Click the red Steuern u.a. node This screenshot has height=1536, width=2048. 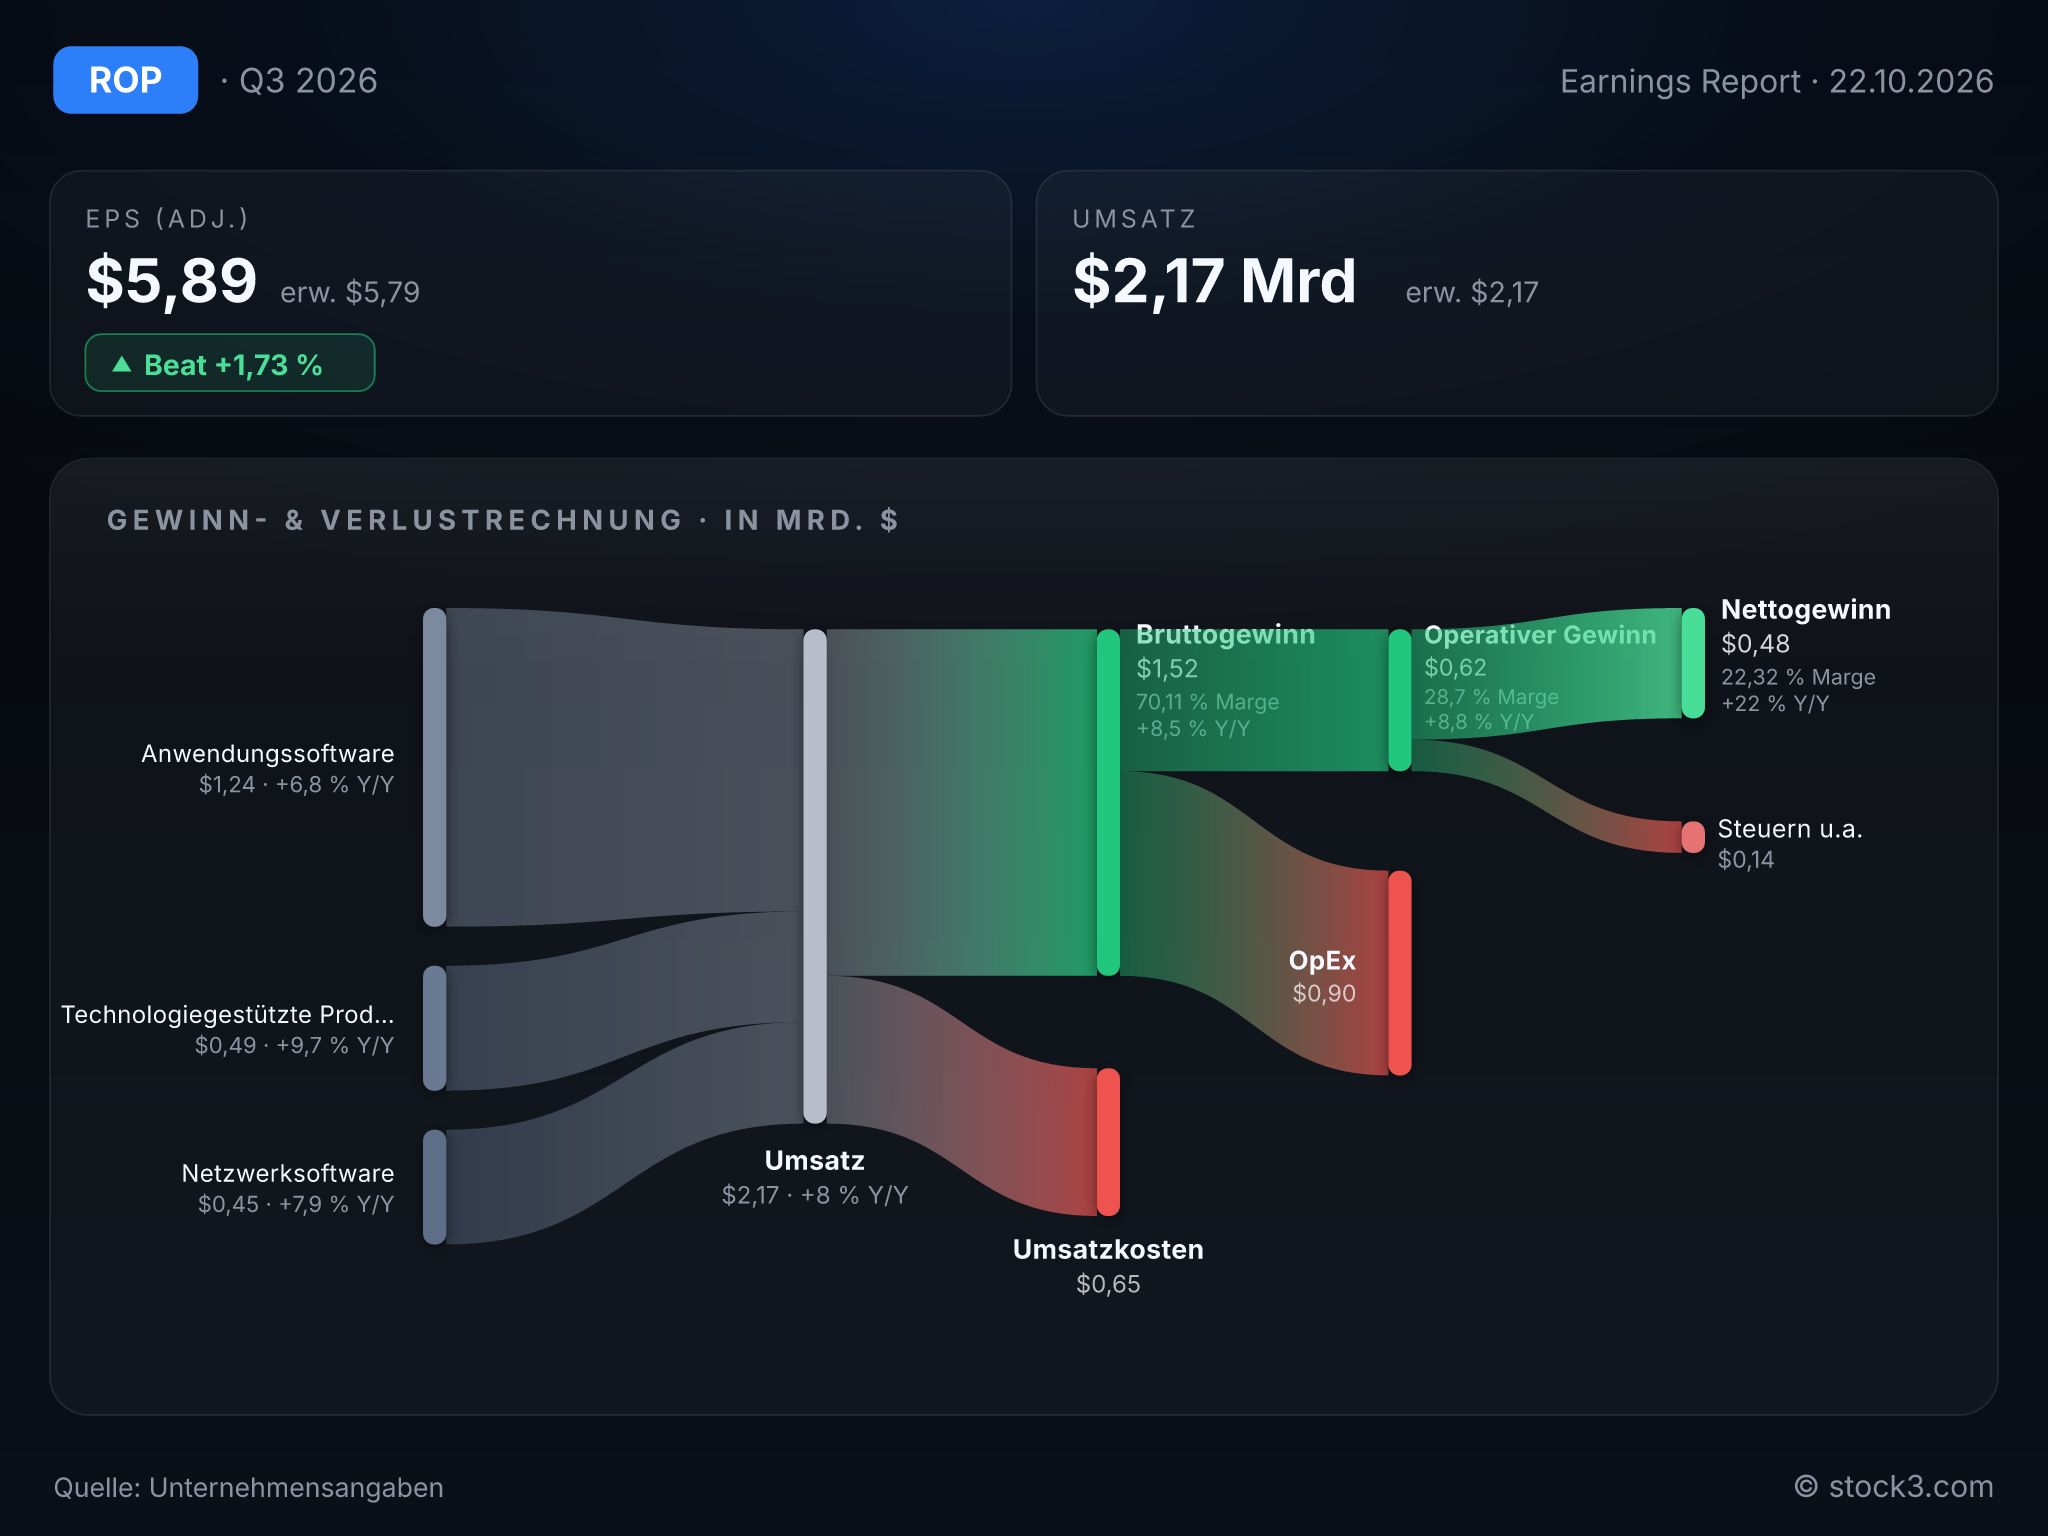[1693, 837]
